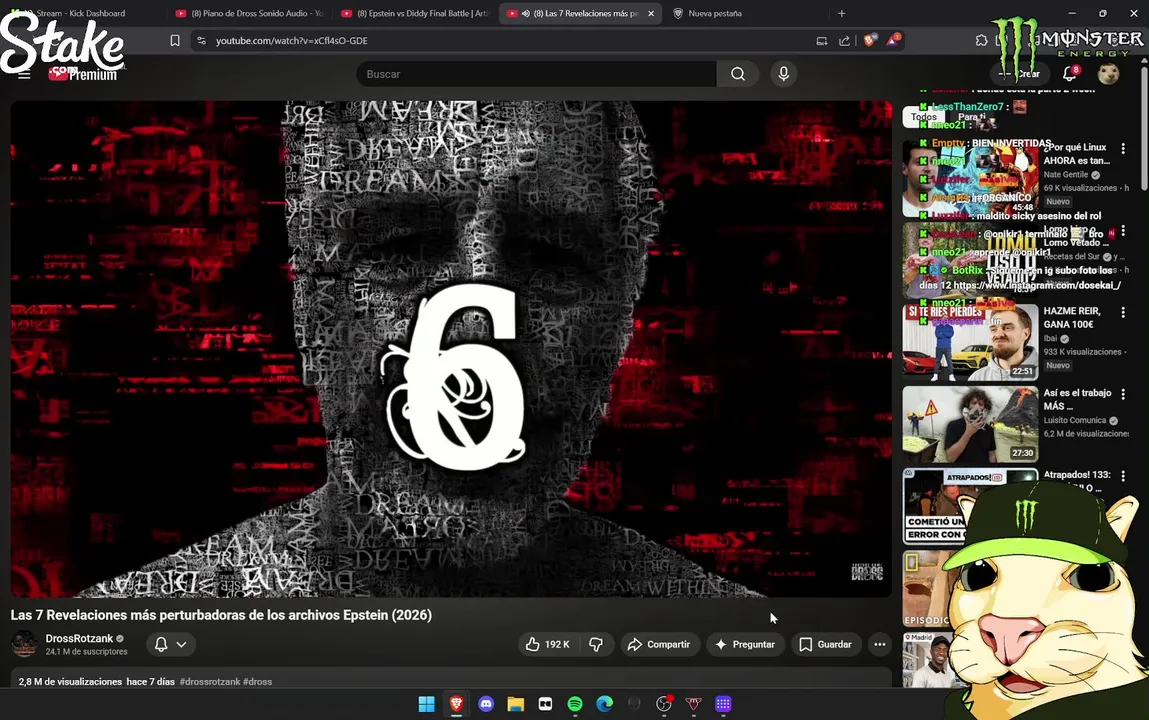Open the Linux AHORA video thumbnail
The height and width of the screenshot is (720, 1149).
point(970,179)
